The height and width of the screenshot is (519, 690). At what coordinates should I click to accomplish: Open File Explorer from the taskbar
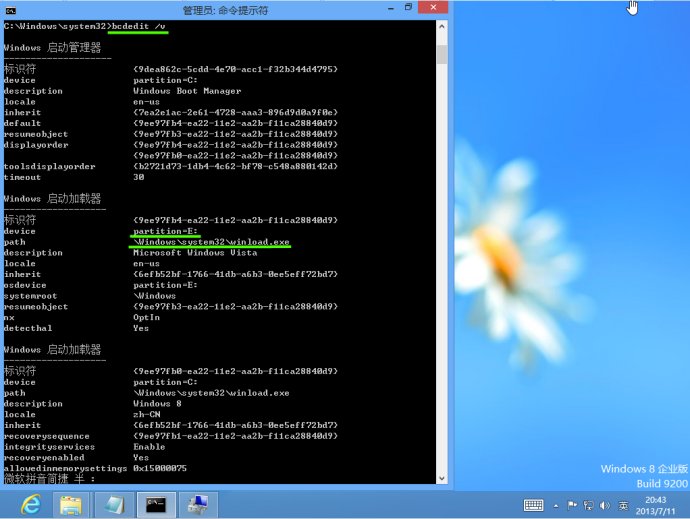pyautogui.click(x=70, y=504)
